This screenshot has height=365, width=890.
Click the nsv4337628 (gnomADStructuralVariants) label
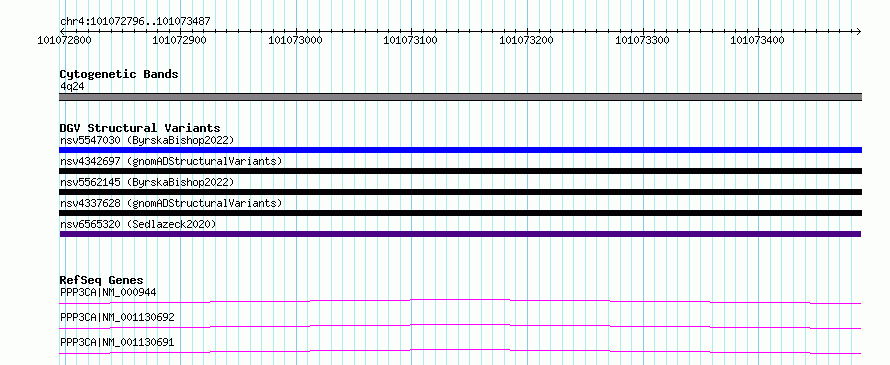(171, 203)
